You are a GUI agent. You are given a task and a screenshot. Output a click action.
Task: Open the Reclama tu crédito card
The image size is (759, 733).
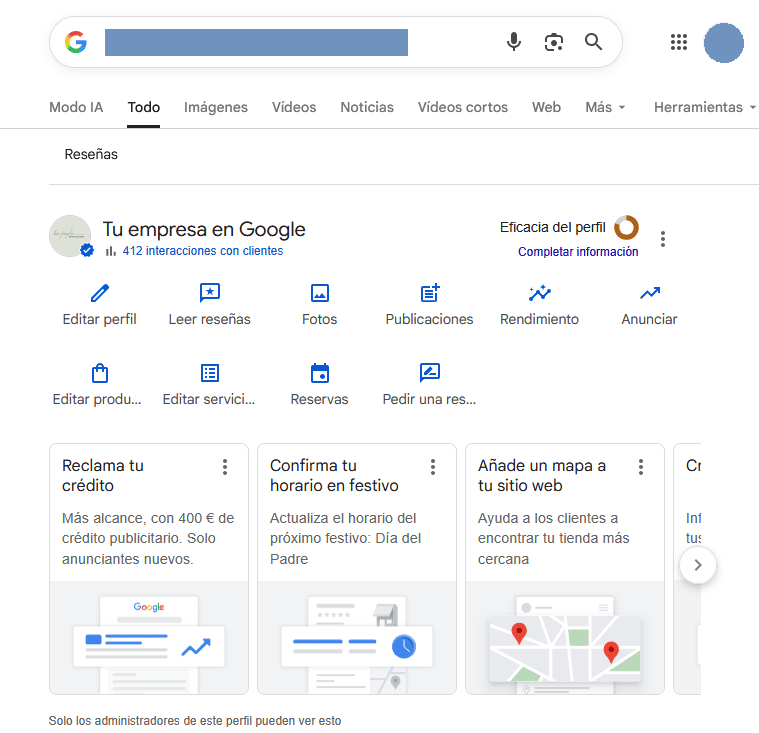tap(149, 569)
